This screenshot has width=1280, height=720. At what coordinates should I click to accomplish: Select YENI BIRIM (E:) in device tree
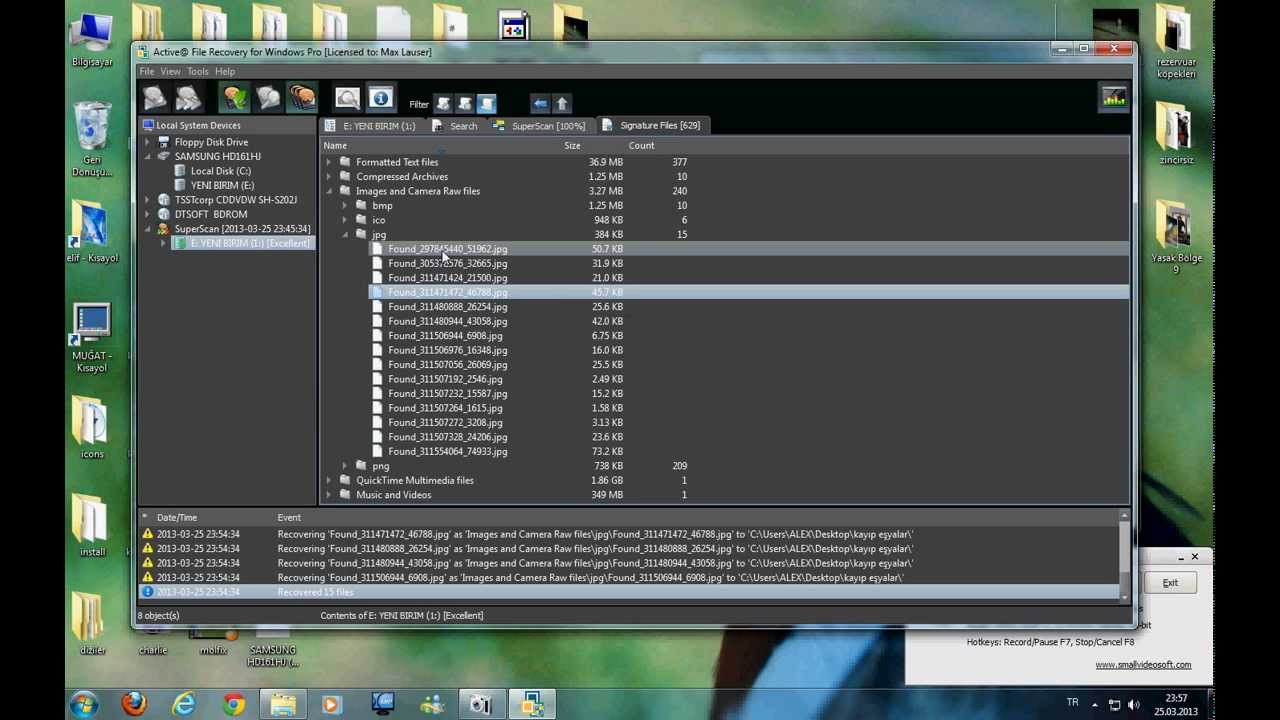[222, 185]
